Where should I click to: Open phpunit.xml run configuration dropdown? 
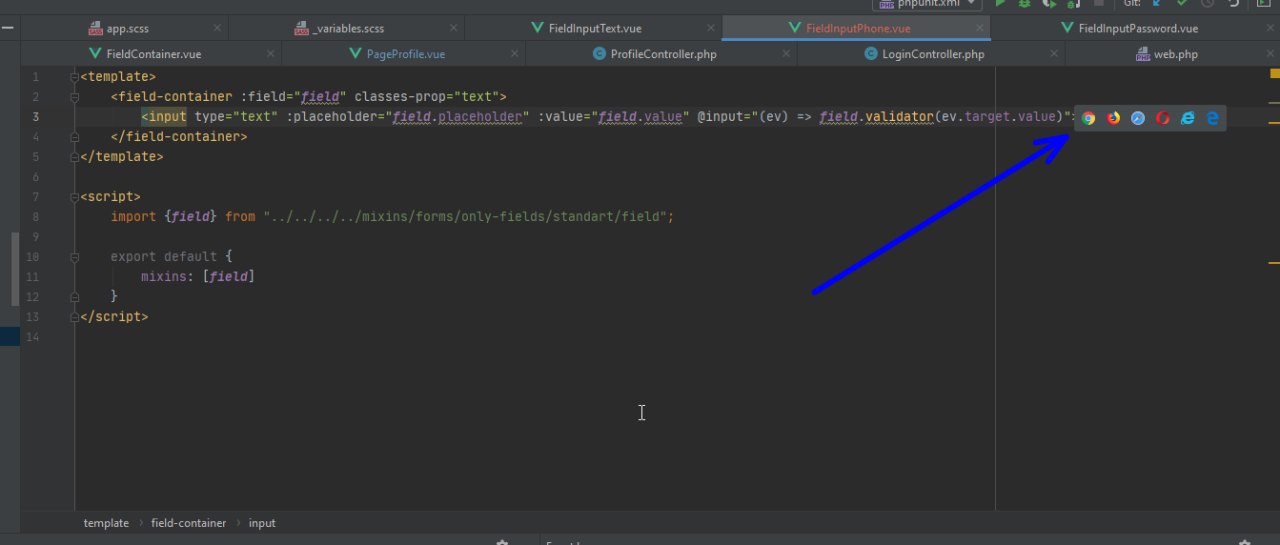[x=927, y=4]
